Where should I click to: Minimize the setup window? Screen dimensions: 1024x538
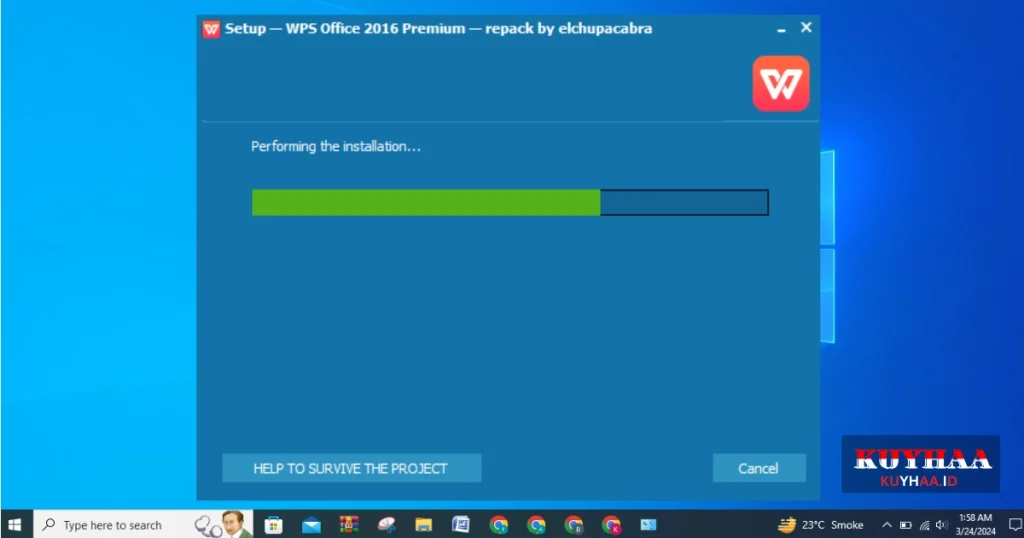(781, 29)
